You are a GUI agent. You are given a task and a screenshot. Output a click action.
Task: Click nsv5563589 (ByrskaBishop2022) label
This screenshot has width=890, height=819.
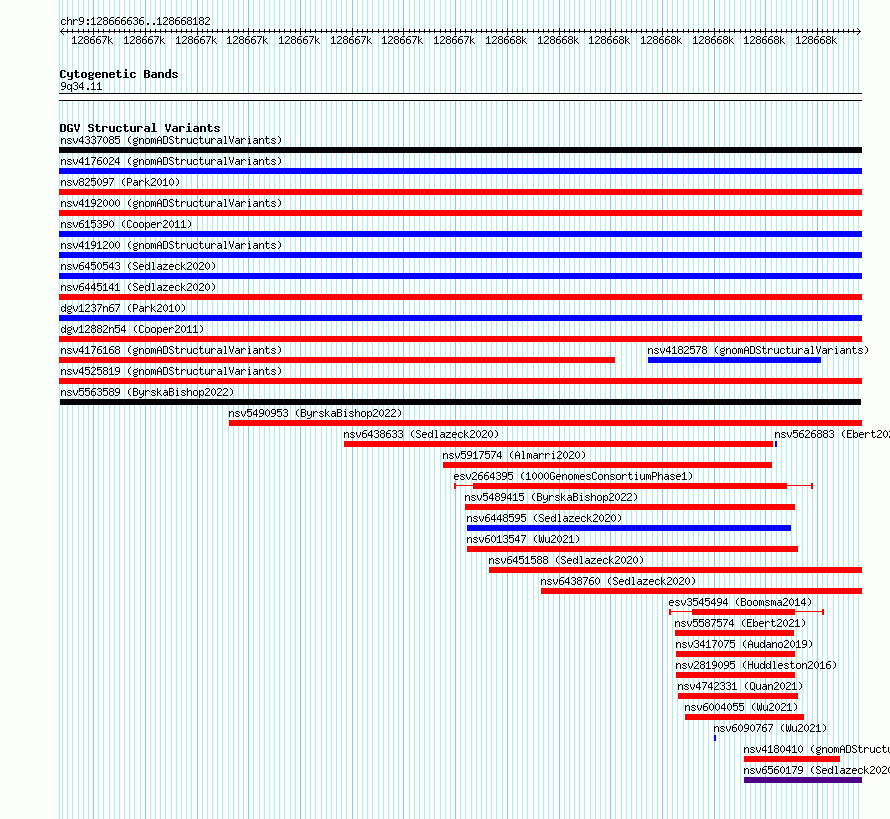coord(148,392)
